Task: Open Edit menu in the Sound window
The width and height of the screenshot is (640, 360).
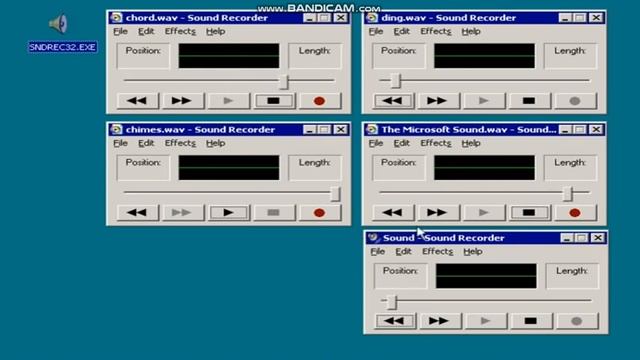Action: (x=403, y=252)
